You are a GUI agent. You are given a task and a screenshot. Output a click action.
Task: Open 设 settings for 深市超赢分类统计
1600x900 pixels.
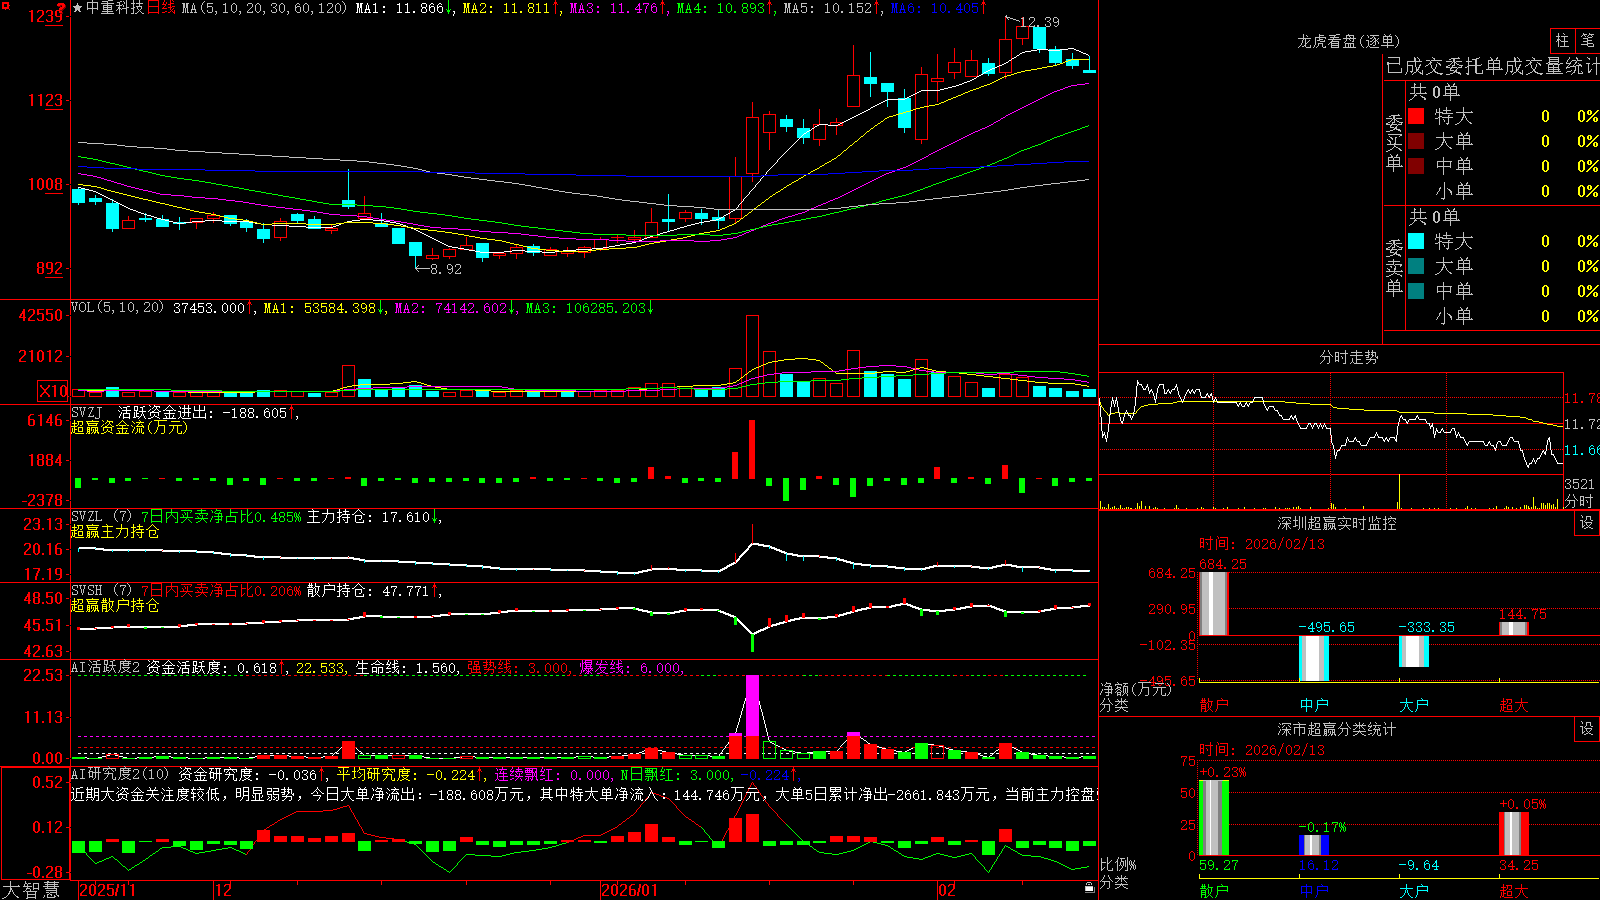[x=1587, y=729]
